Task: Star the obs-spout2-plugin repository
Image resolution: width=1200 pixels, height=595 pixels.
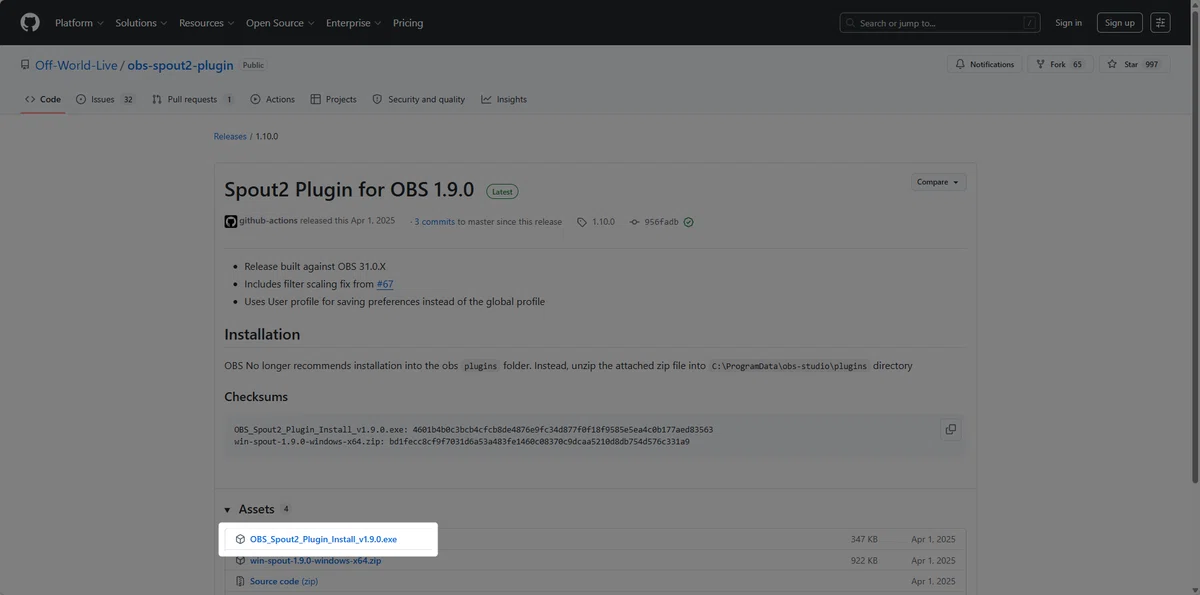Action: [x=1134, y=64]
